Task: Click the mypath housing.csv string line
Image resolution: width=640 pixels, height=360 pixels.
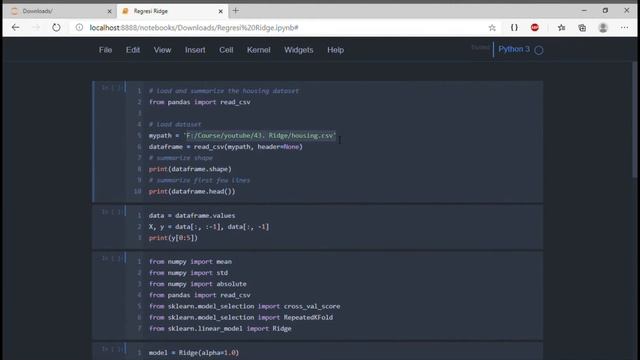Action: 242,136
